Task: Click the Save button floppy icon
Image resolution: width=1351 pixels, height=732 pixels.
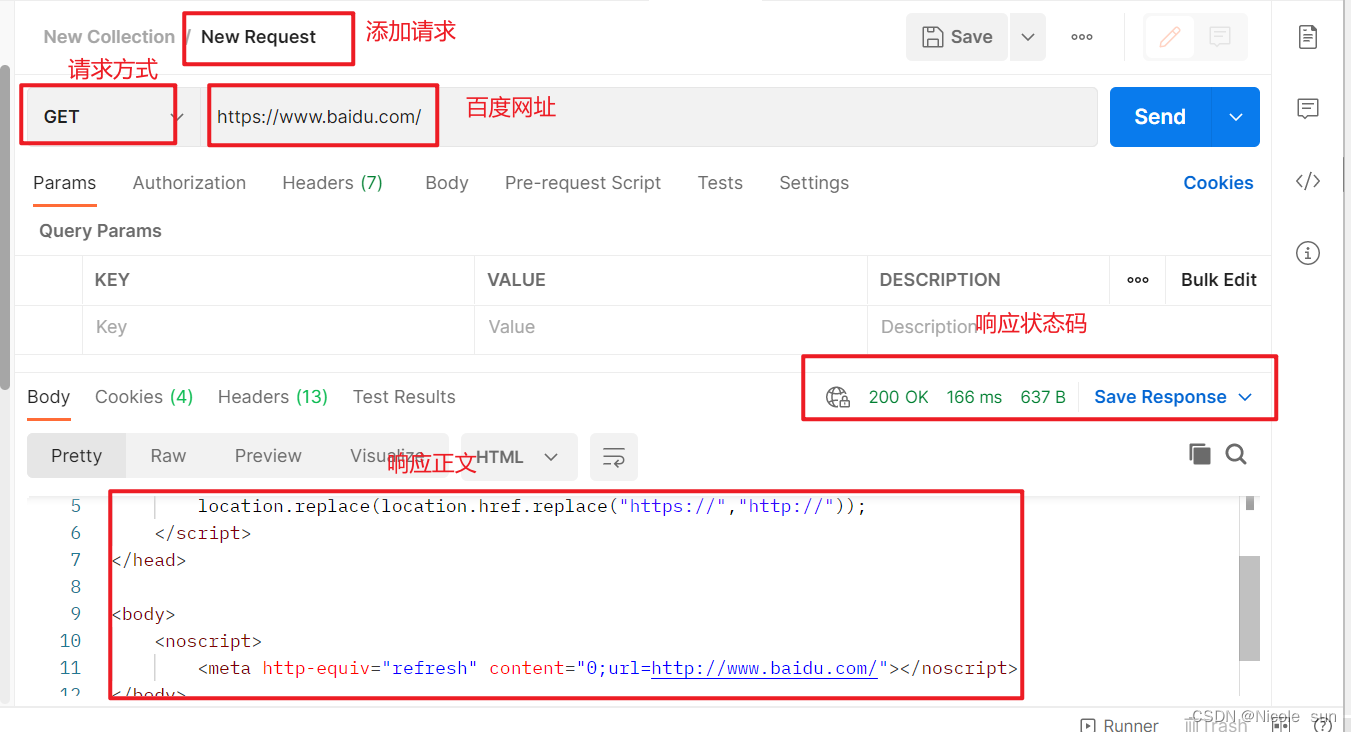Action: coord(933,37)
